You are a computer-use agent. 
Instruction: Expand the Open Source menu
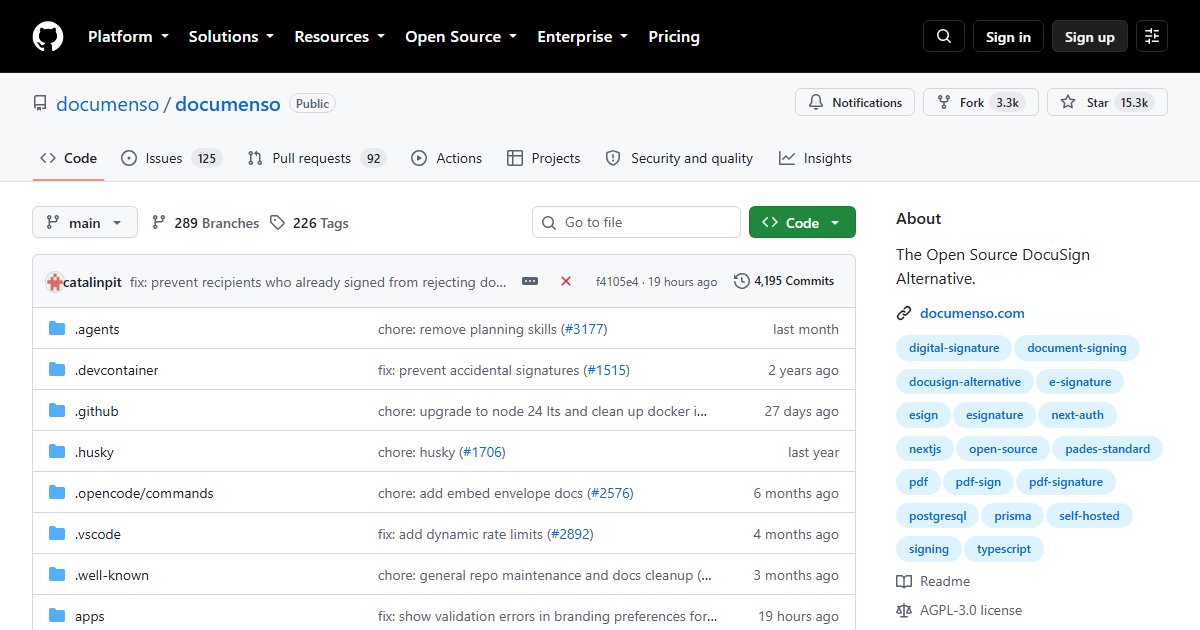coord(461,37)
